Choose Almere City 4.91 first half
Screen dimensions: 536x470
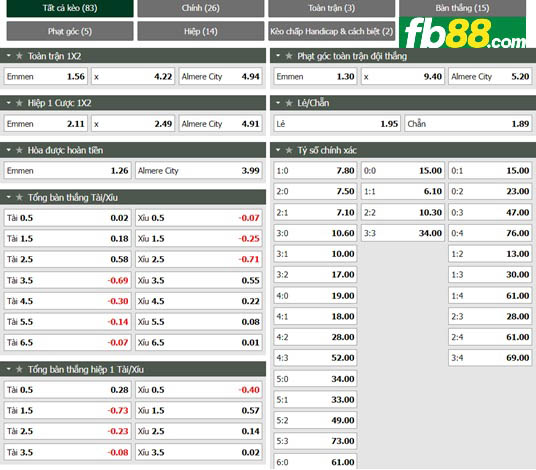[x=220, y=123]
